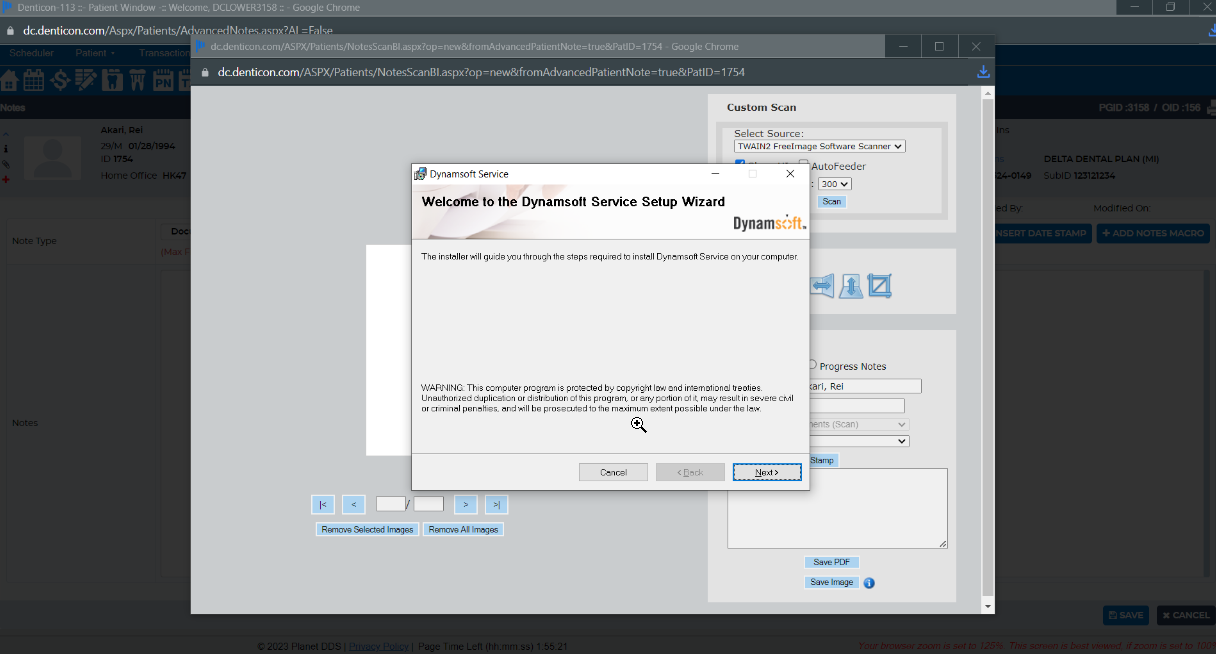Click the Scheduler menu item
Image resolution: width=1216 pixels, height=654 pixels.
[x=31, y=52]
